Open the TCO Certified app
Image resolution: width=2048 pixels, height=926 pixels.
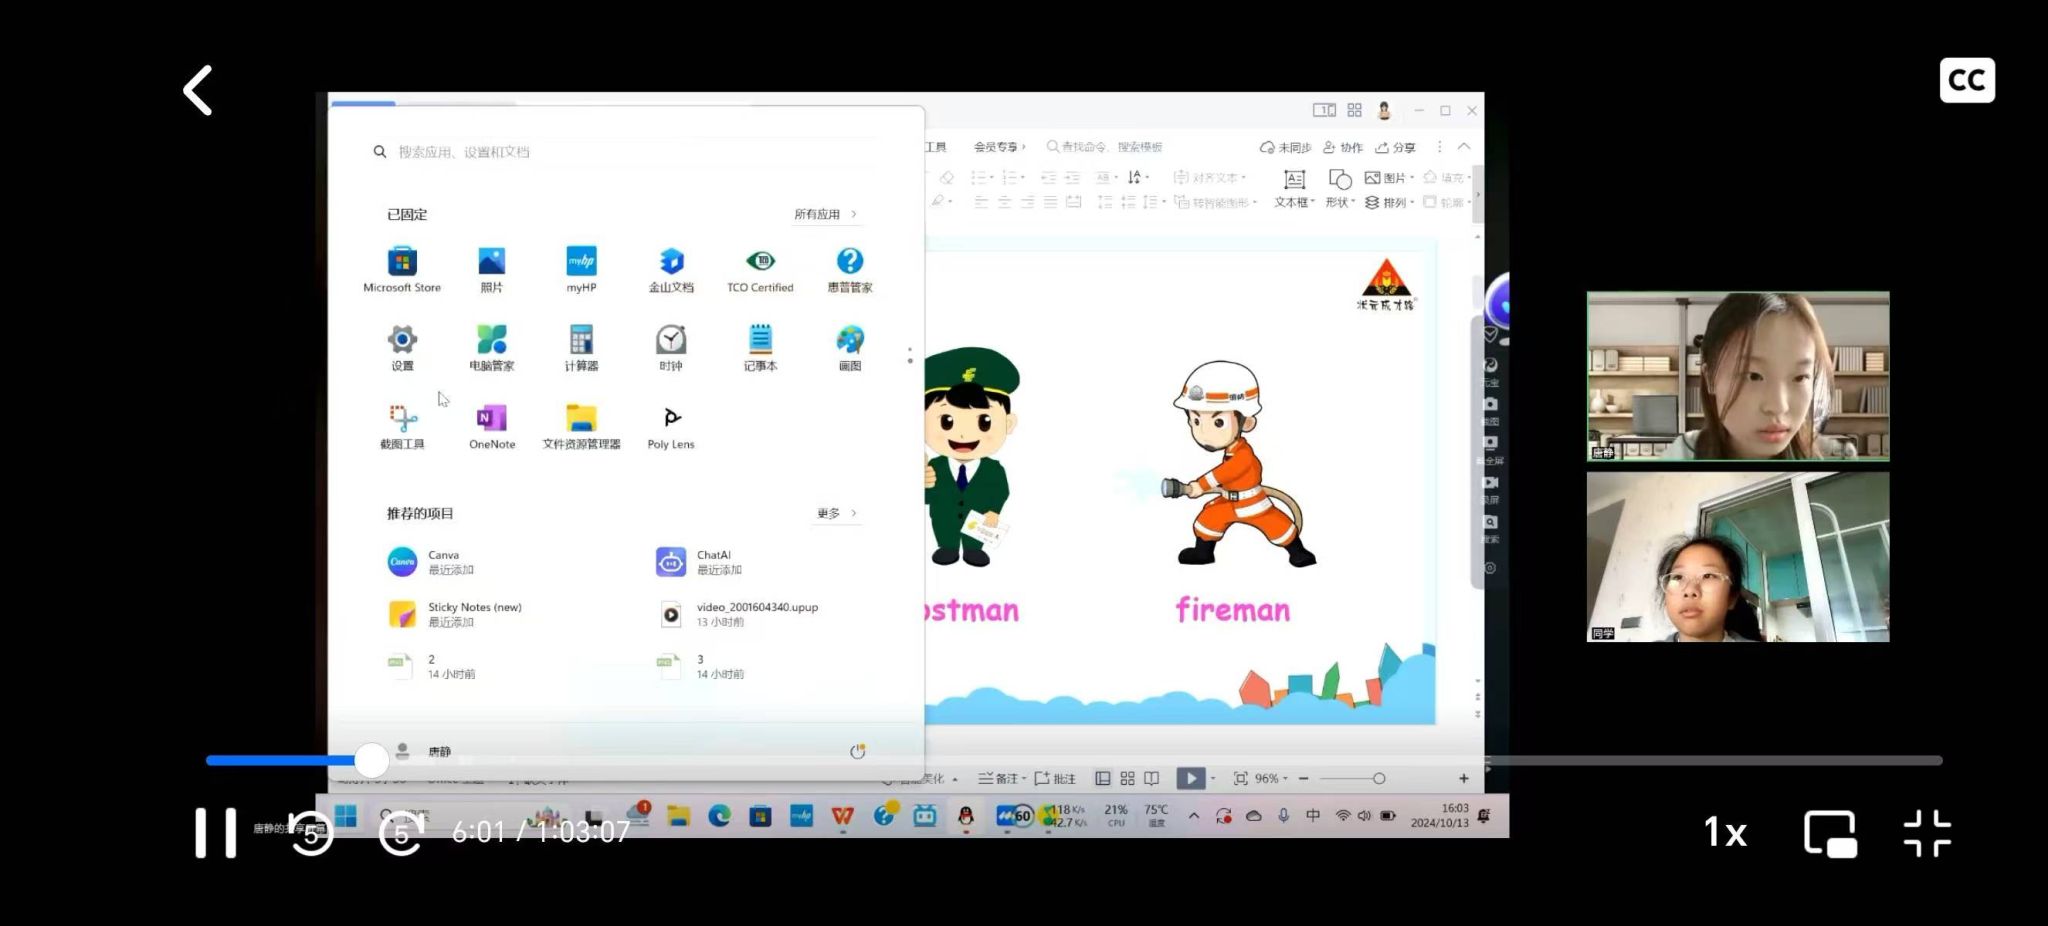pyautogui.click(x=760, y=269)
